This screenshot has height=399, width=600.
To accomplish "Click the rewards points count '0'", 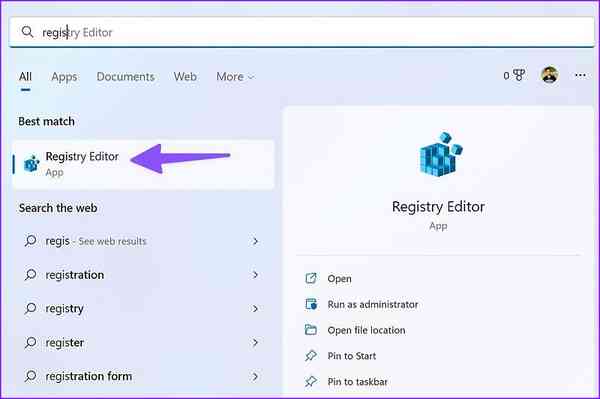I will point(506,76).
